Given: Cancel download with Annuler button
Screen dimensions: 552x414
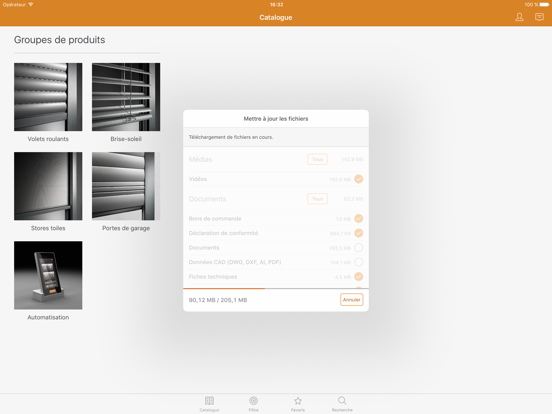Looking at the screenshot, I should (351, 300).
